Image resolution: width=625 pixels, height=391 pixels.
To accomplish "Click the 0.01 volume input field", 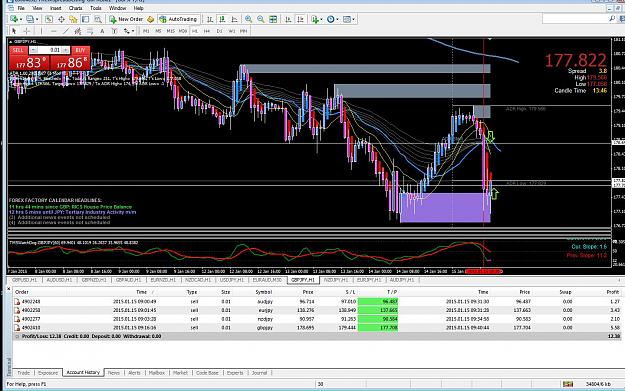I will coord(50,50).
